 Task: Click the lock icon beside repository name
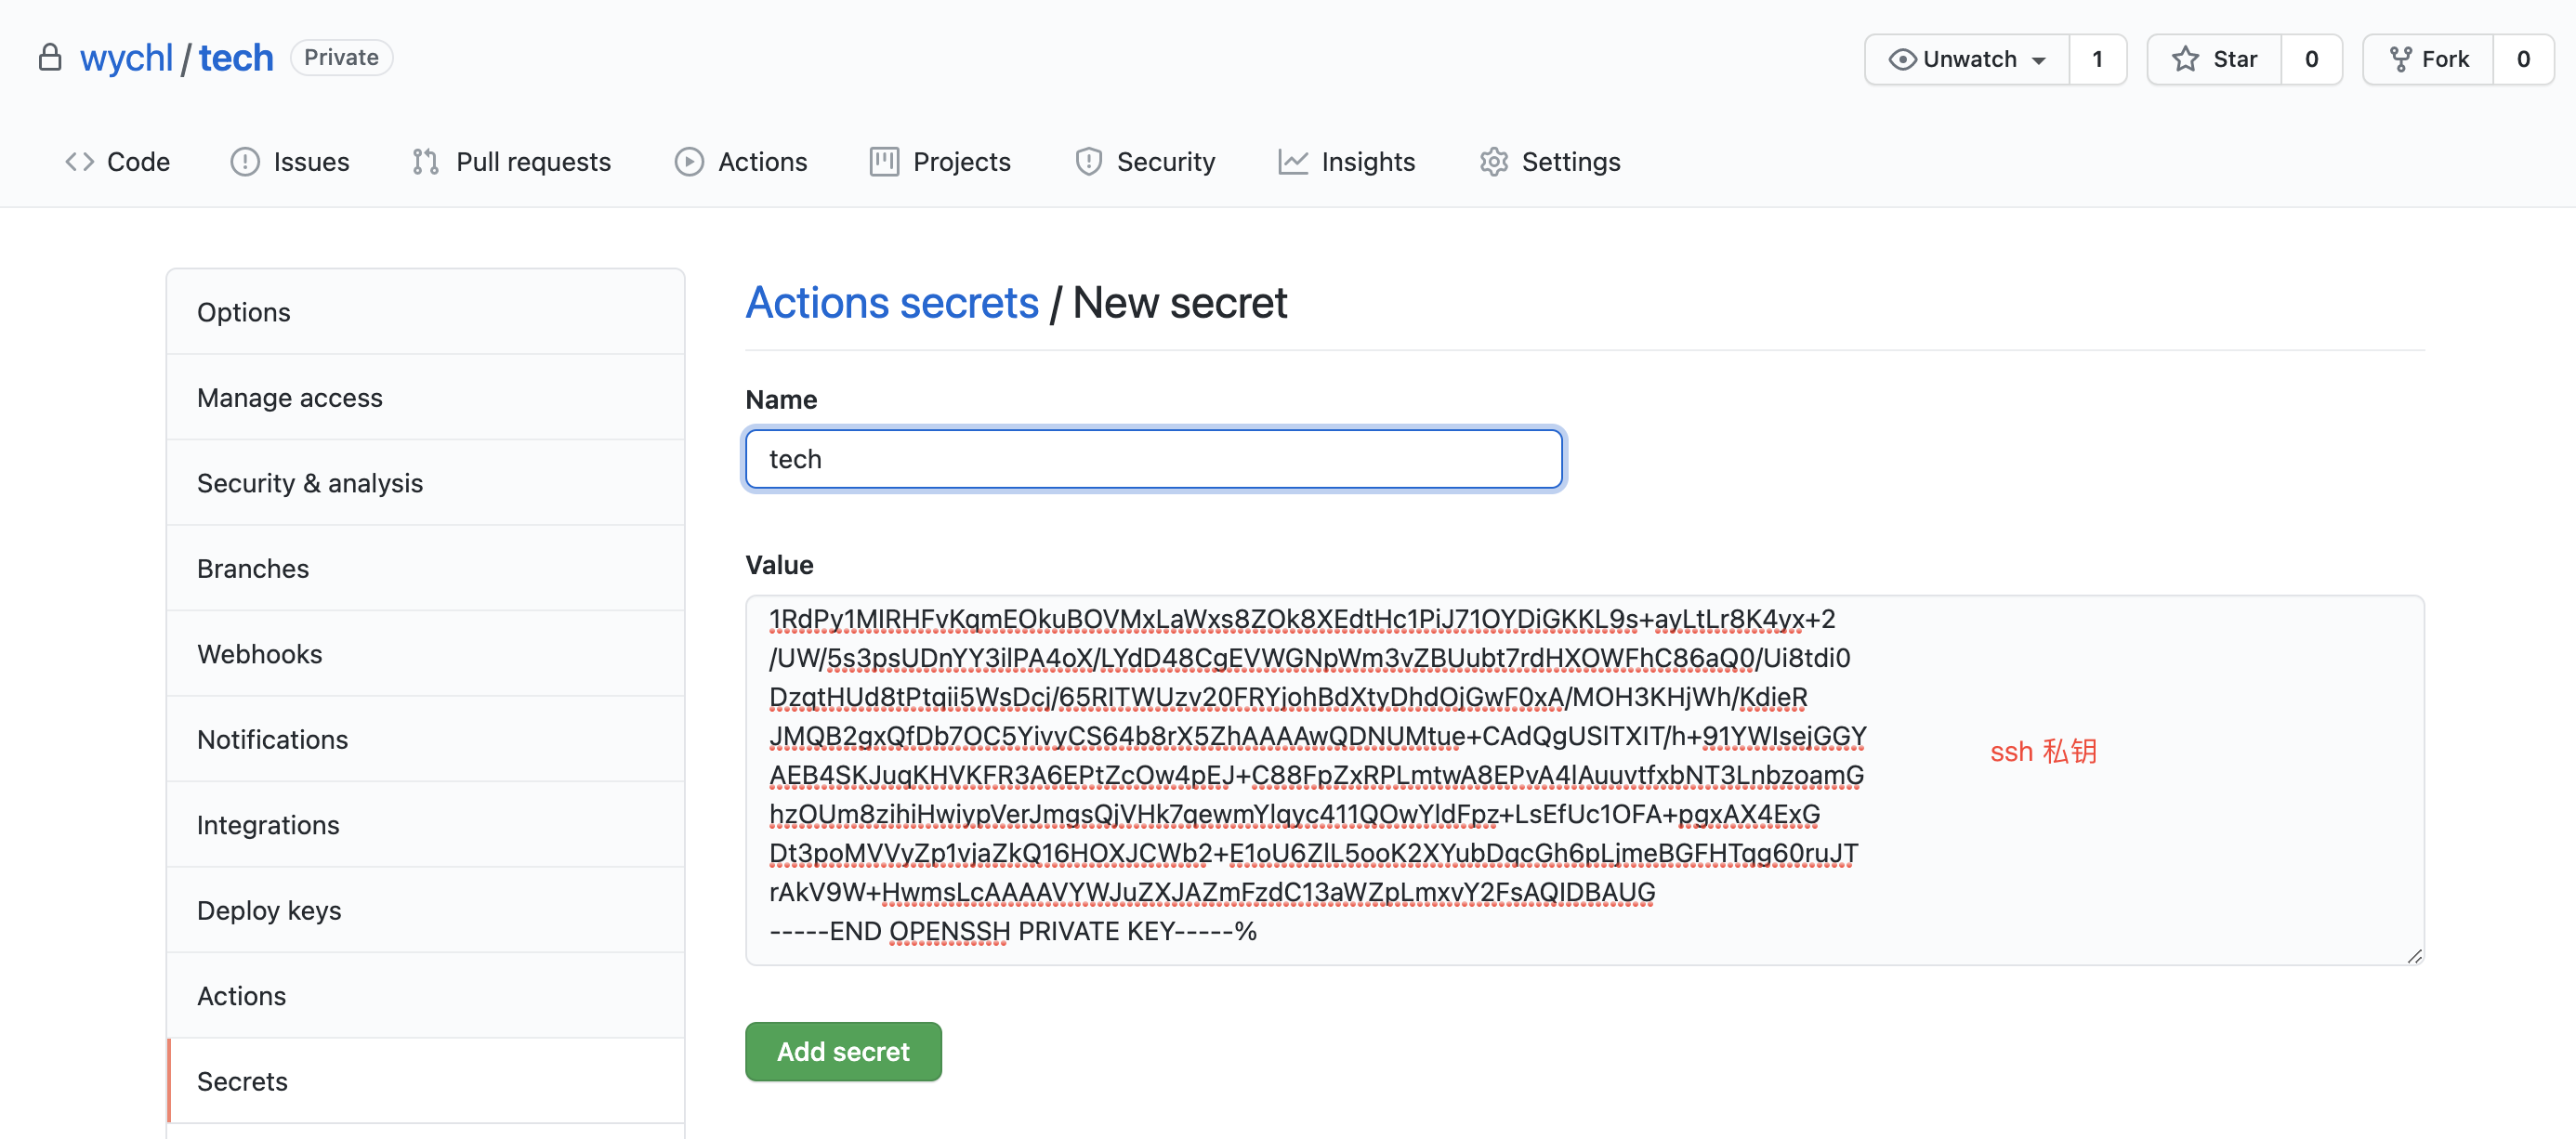49,57
